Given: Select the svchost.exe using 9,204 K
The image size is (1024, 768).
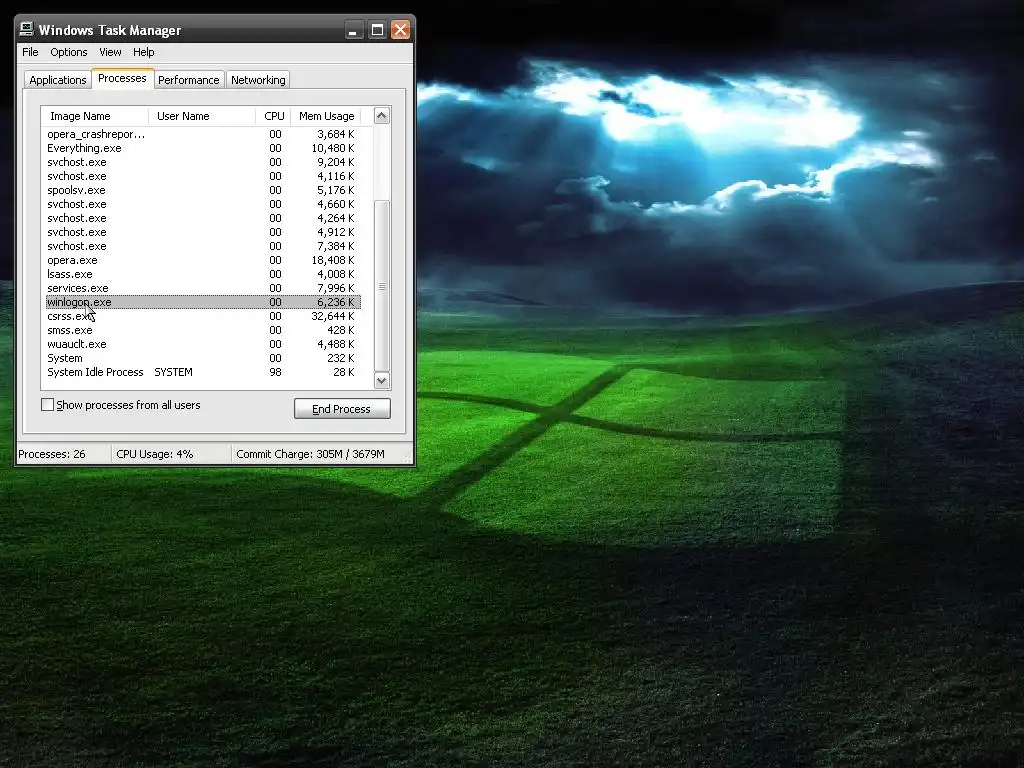Looking at the screenshot, I should (x=203, y=162).
